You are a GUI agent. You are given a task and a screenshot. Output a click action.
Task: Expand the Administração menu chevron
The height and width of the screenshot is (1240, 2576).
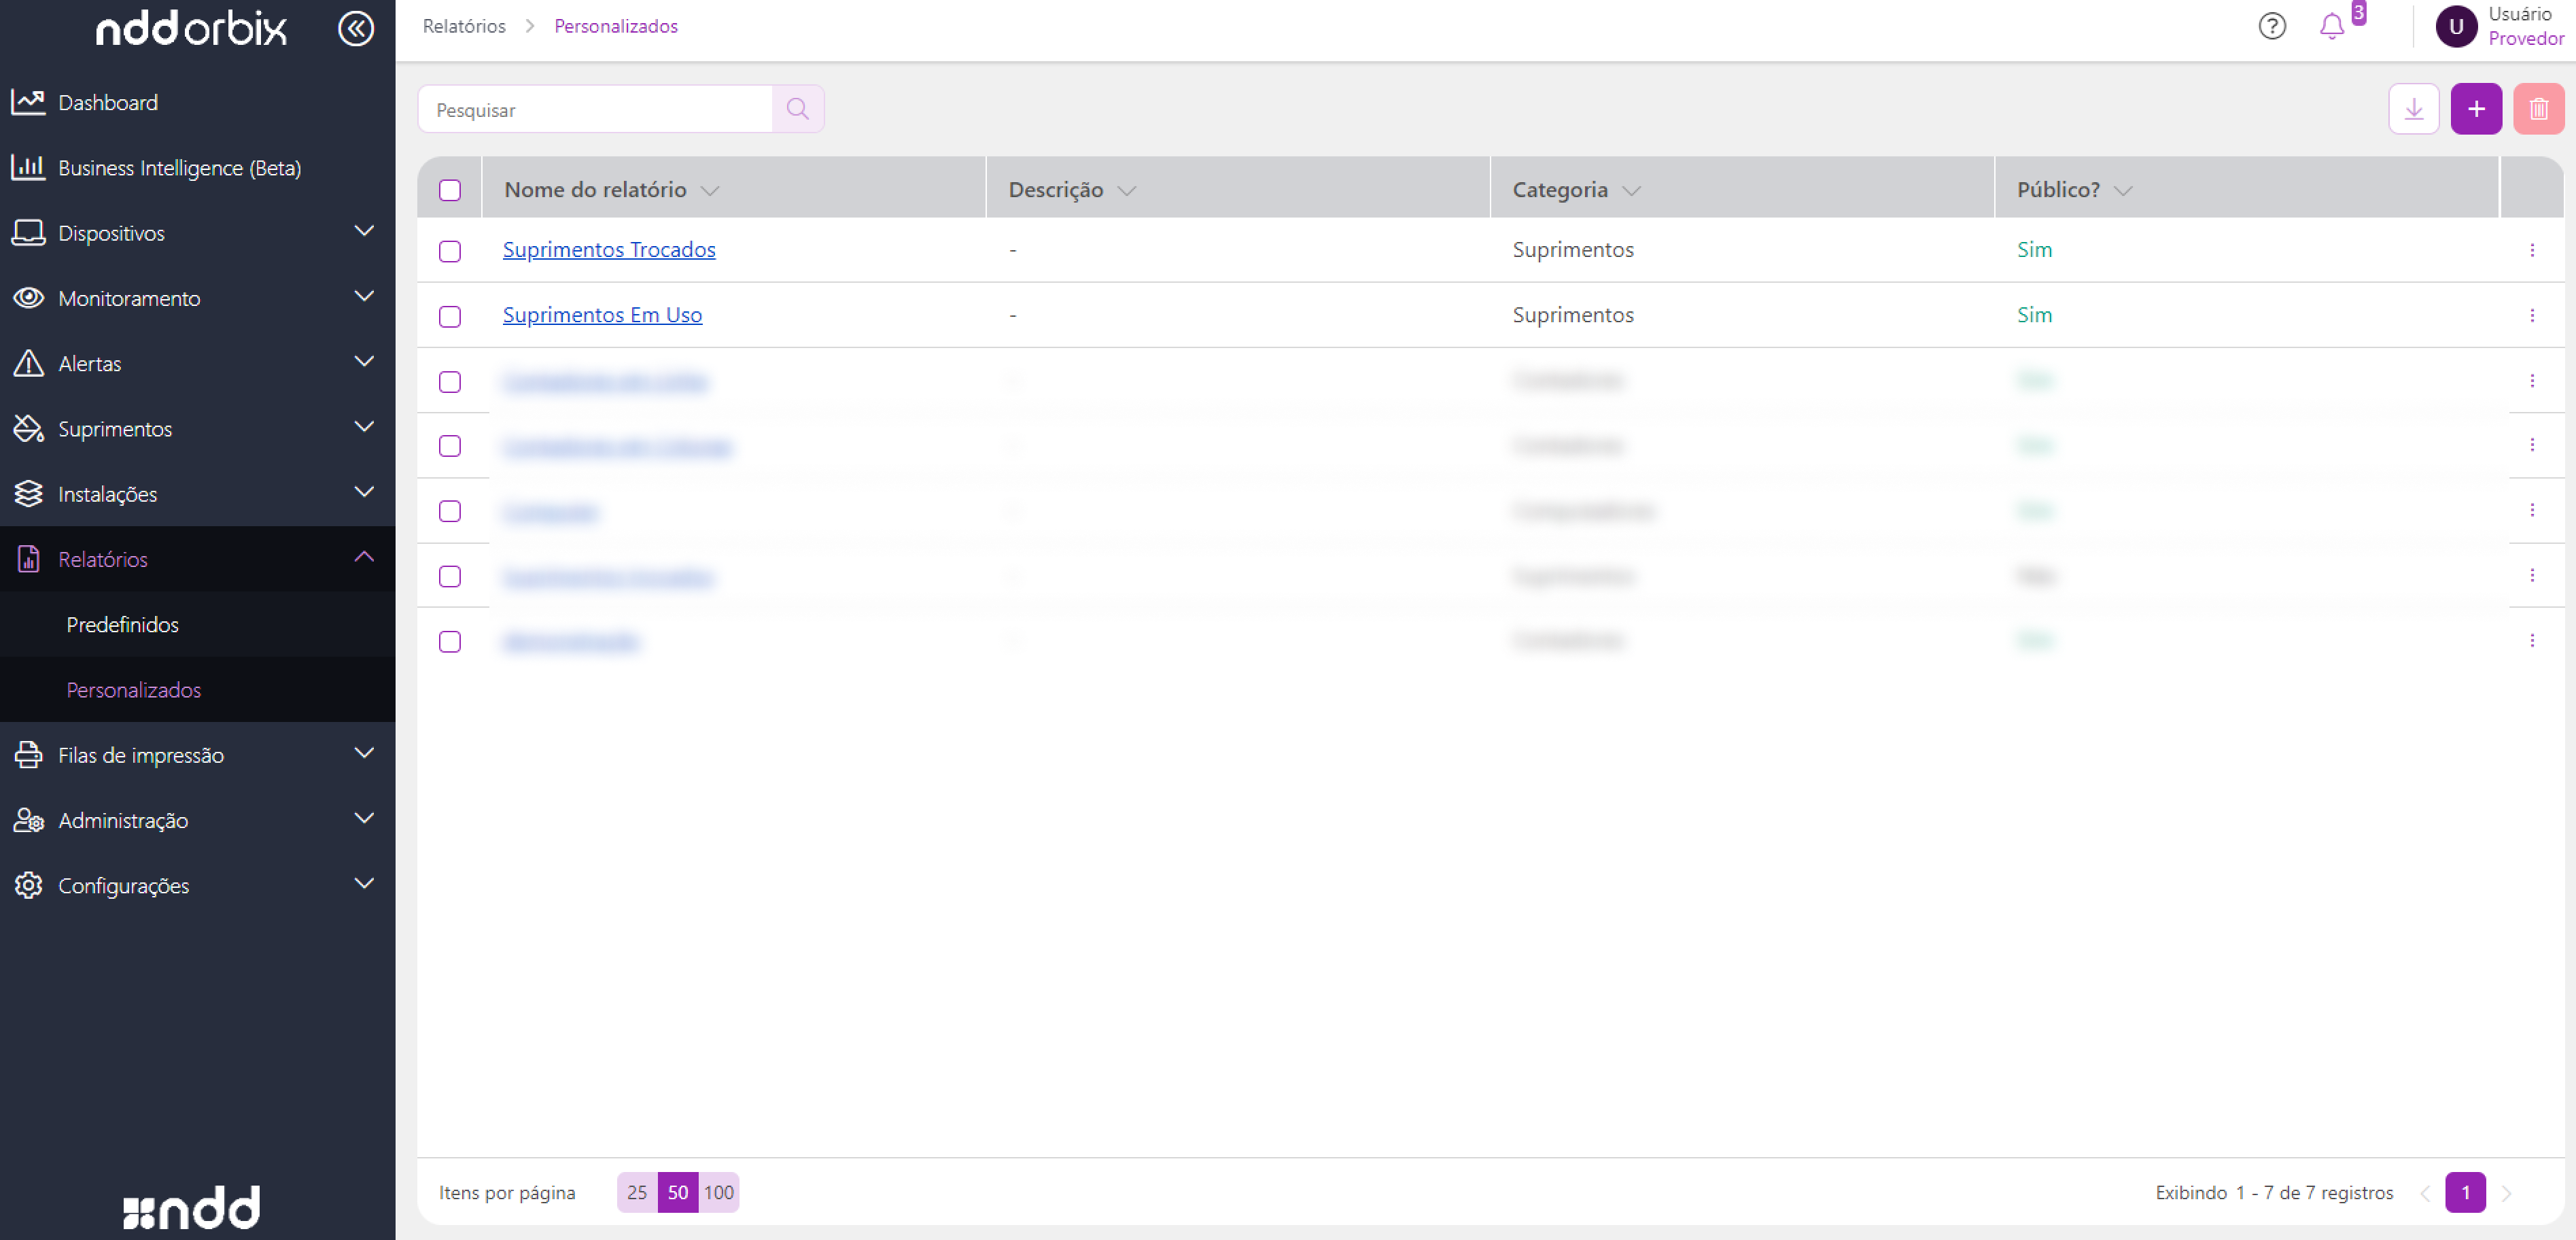point(364,818)
